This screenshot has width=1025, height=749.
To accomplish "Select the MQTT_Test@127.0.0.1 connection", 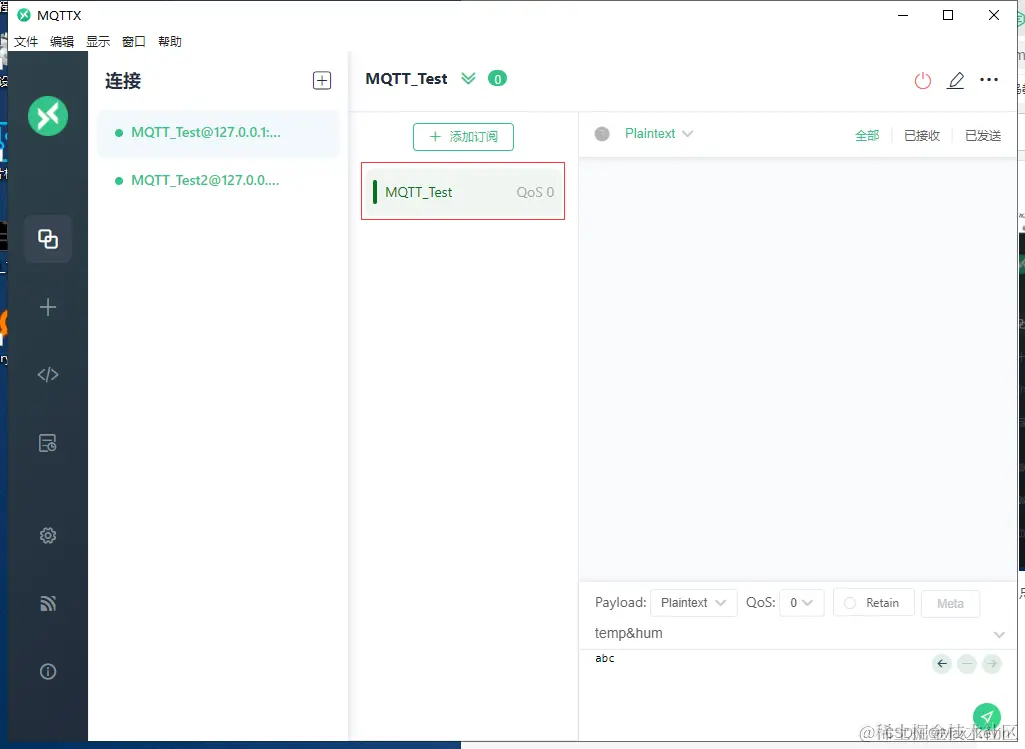I will tap(218, 133).
